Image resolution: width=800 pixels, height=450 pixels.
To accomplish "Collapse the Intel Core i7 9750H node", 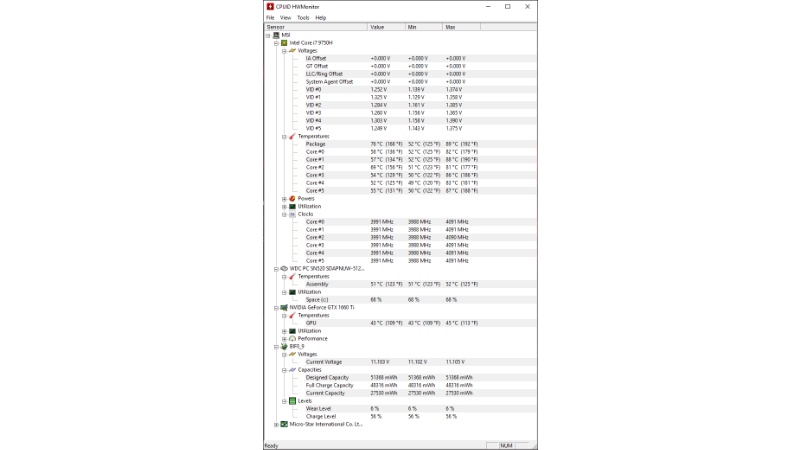I will pyautogui.click(x=277, y=43).
